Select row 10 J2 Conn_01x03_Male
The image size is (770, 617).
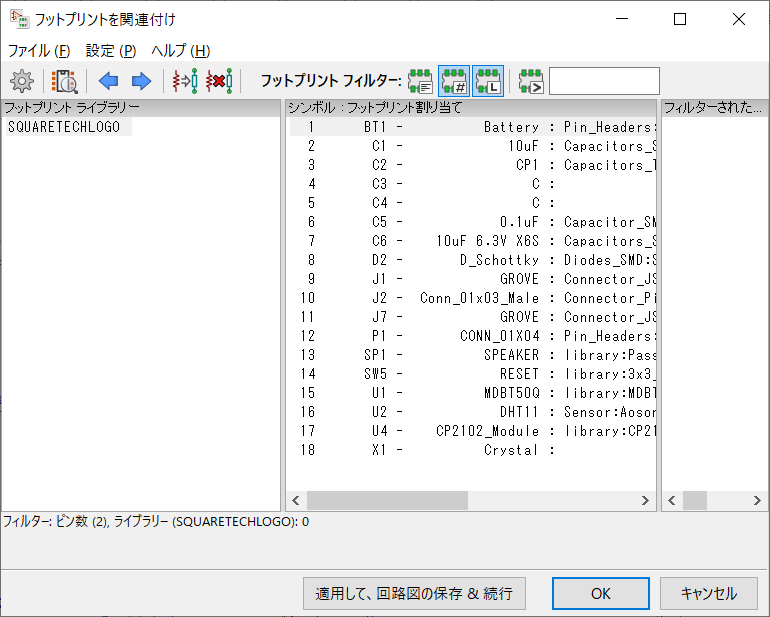tap(473, 298)
